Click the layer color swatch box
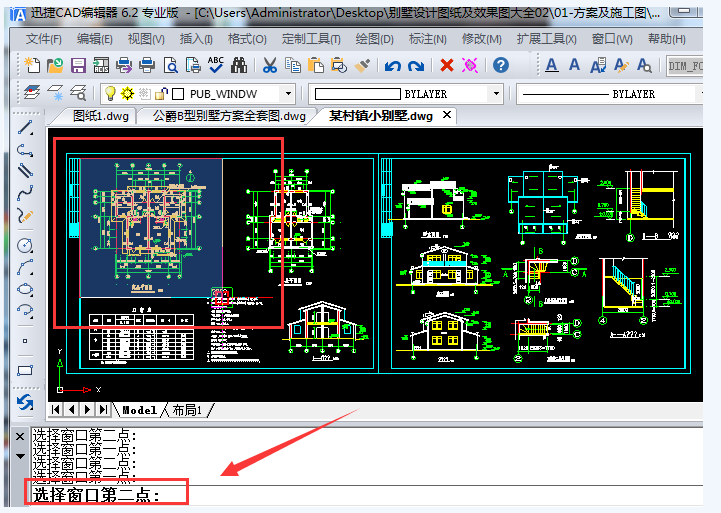Screen dimensions: 721x513 click(178, 94)
